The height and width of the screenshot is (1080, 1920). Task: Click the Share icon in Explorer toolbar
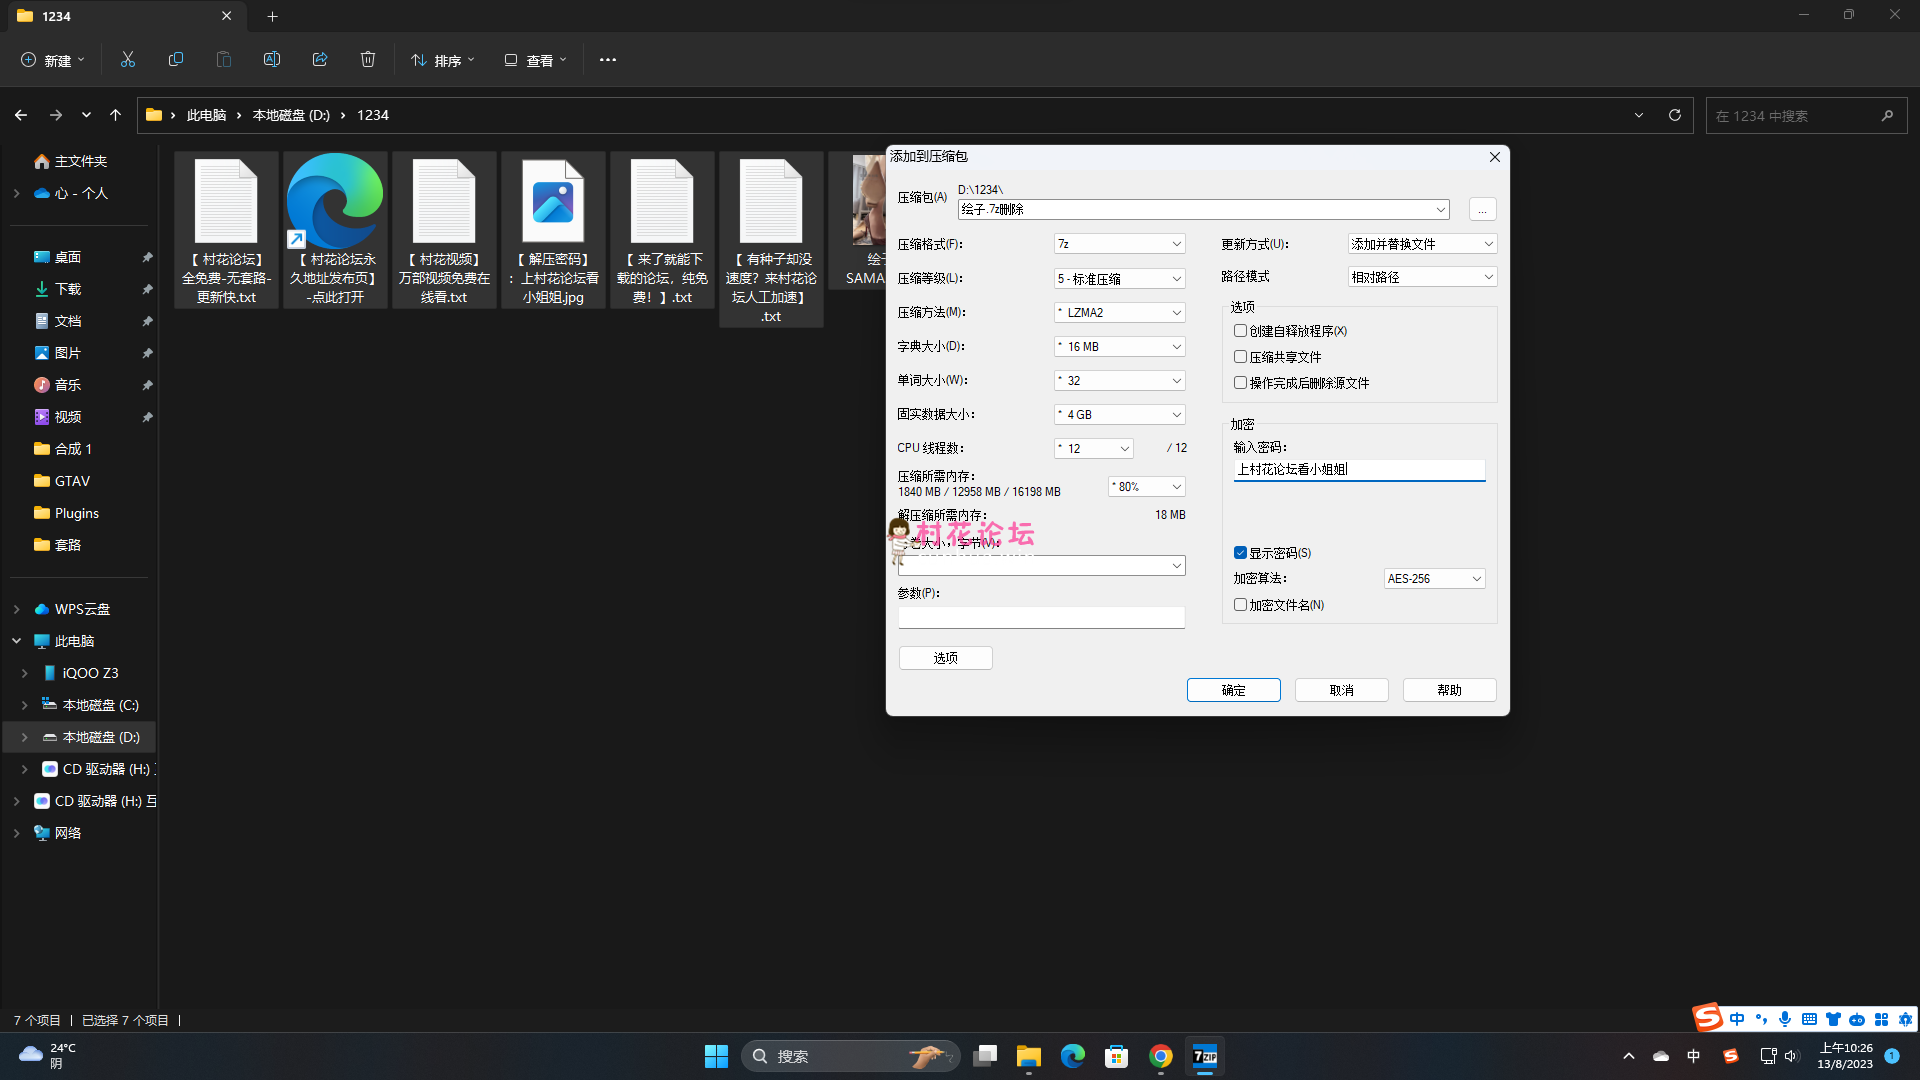pyautogui.click(x=320, y=60)
